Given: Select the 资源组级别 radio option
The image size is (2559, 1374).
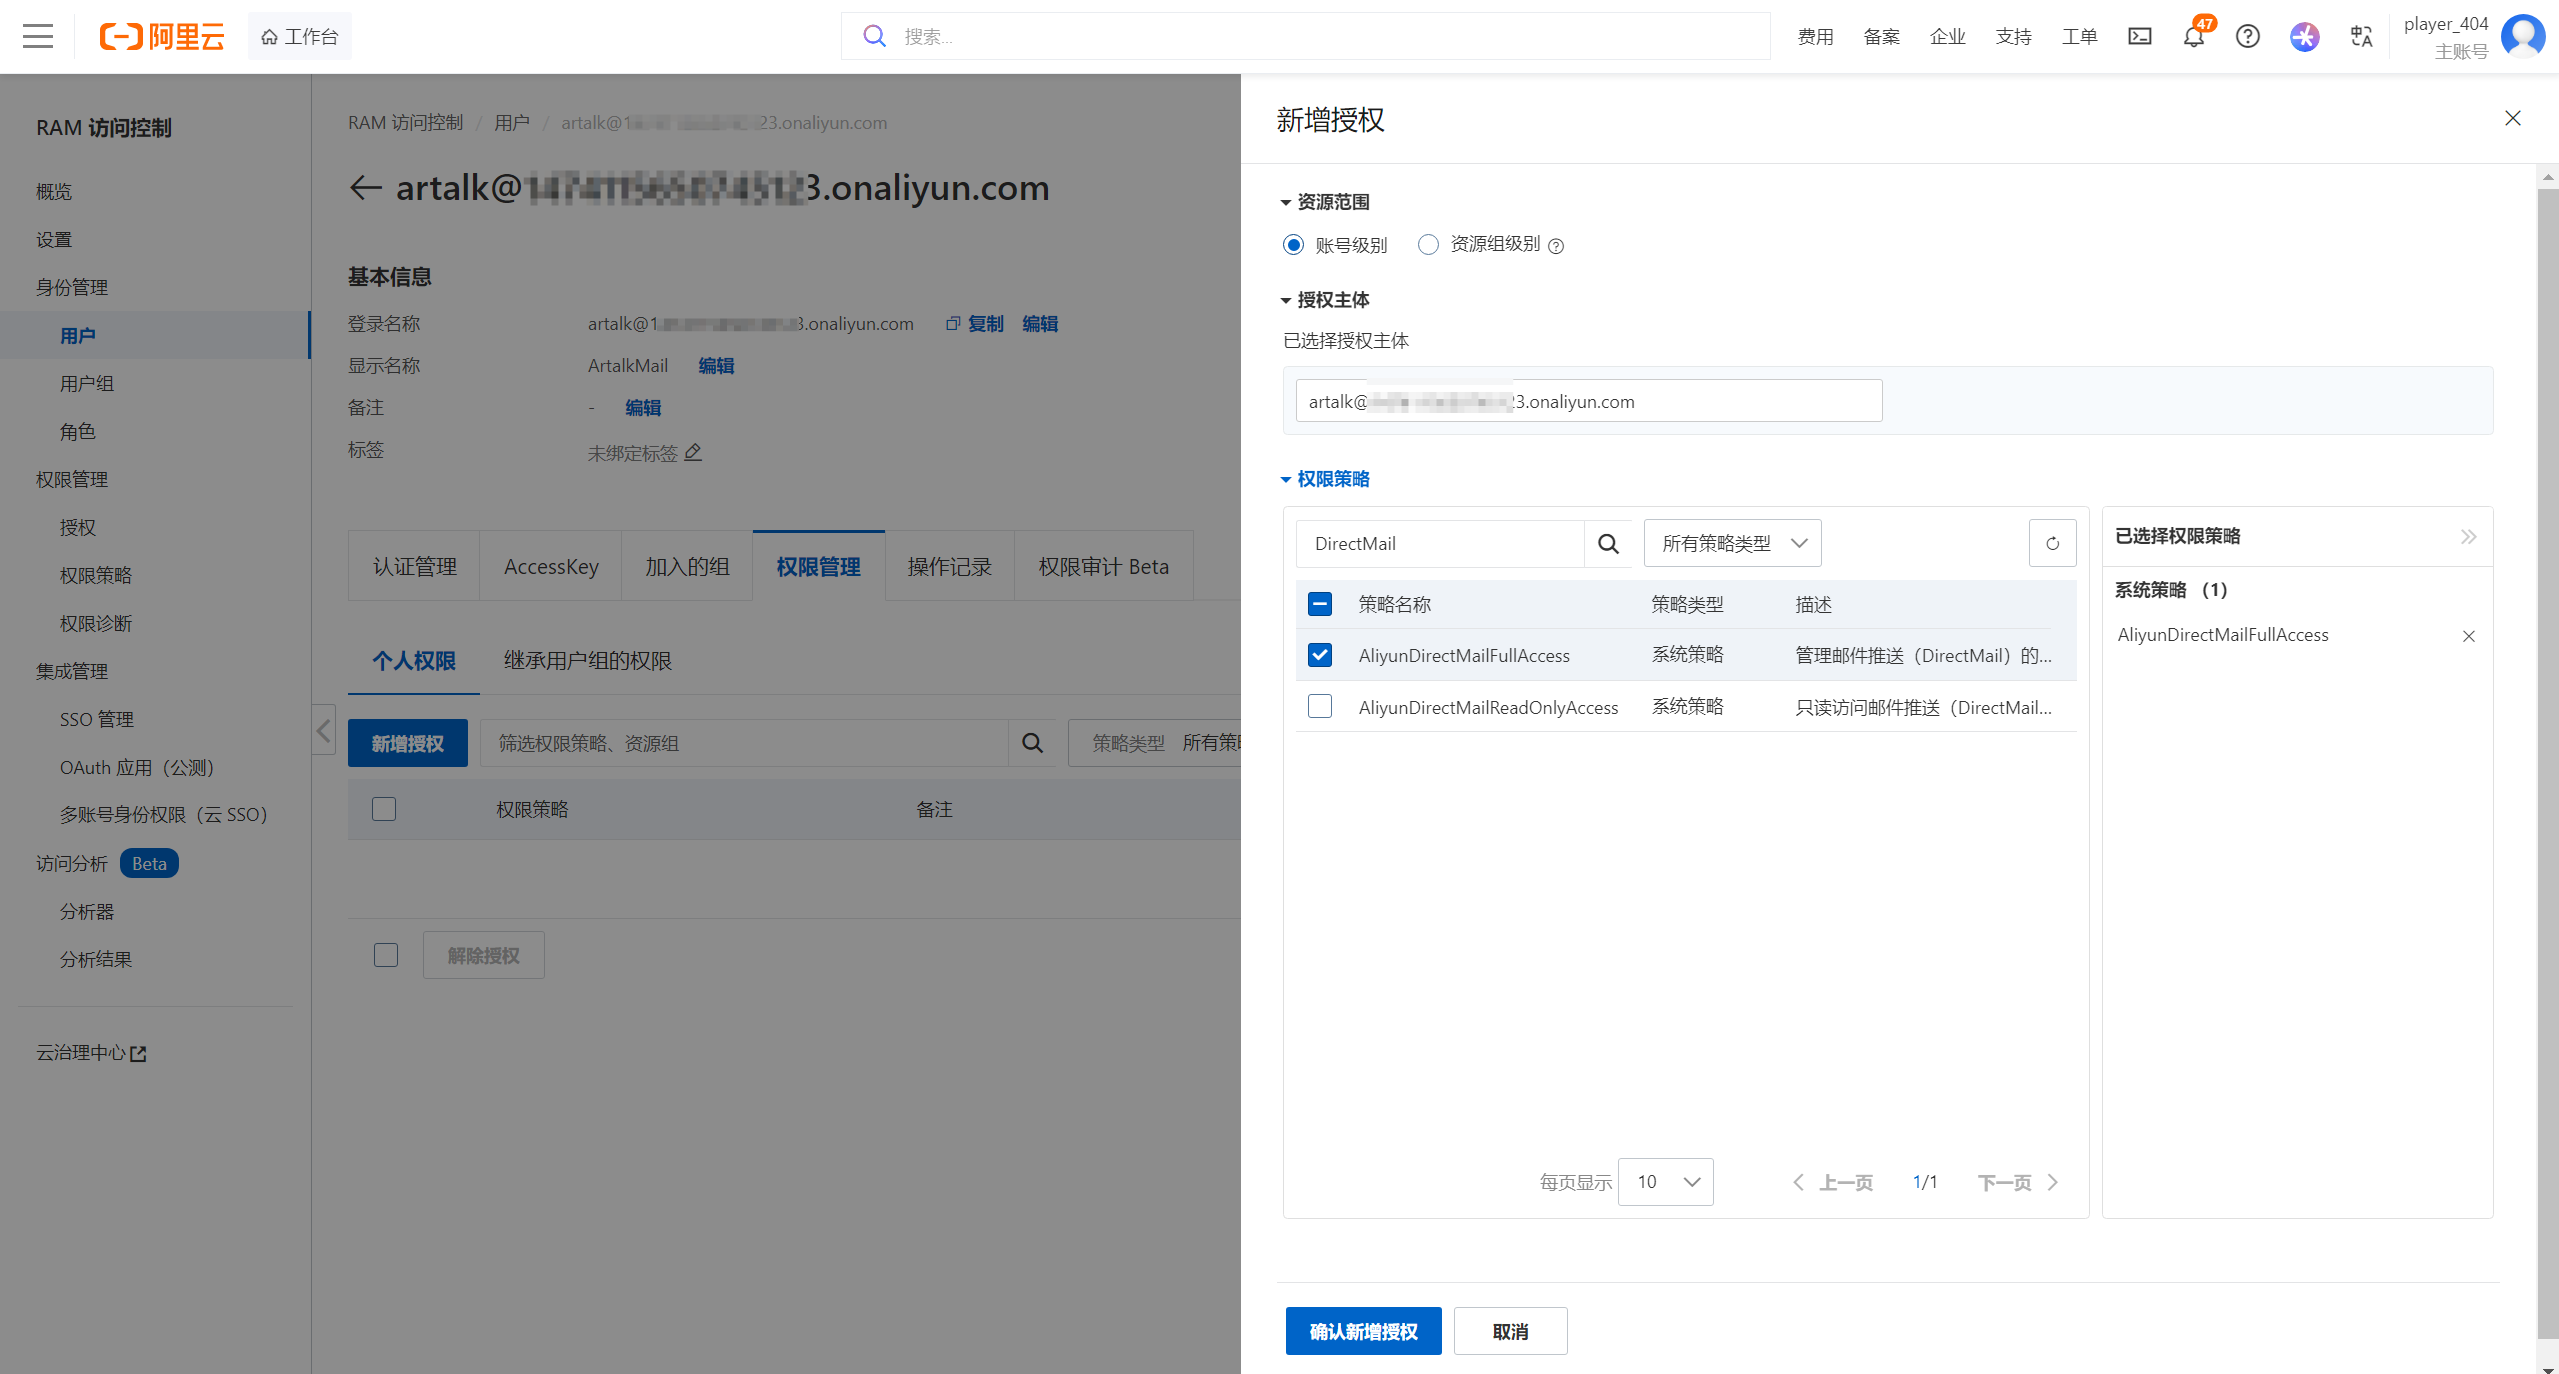Looking at the screenshot, I should click(1428, 245).
